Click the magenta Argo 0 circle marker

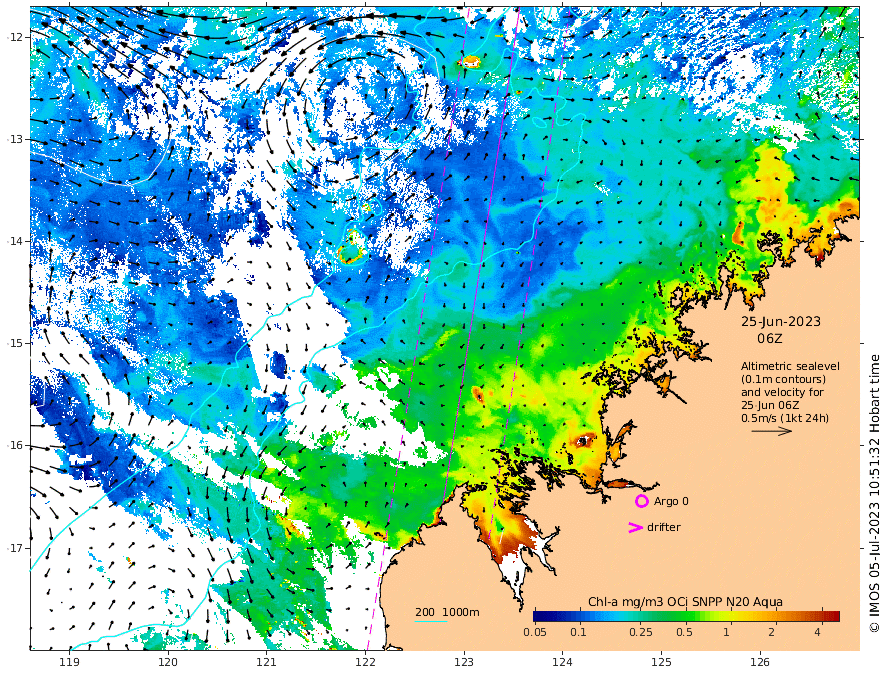tap(641, 501)
